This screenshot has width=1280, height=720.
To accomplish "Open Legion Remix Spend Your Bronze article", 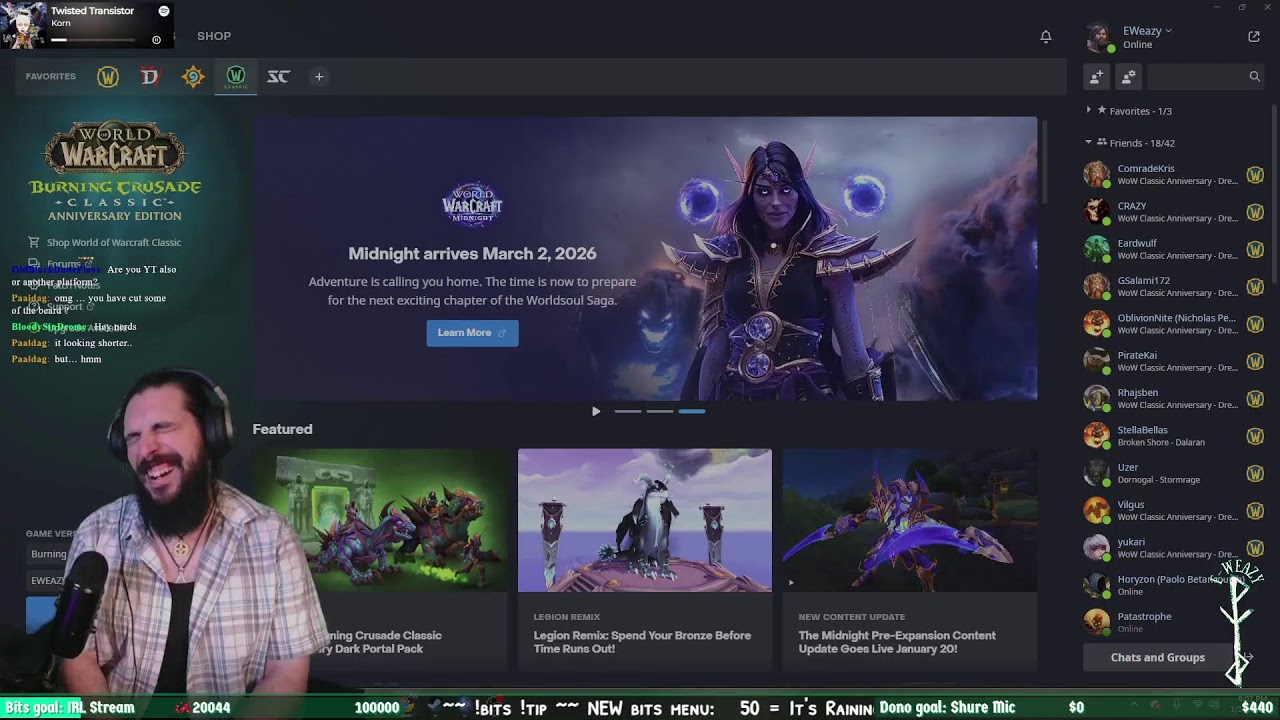I will coord(642,642).
